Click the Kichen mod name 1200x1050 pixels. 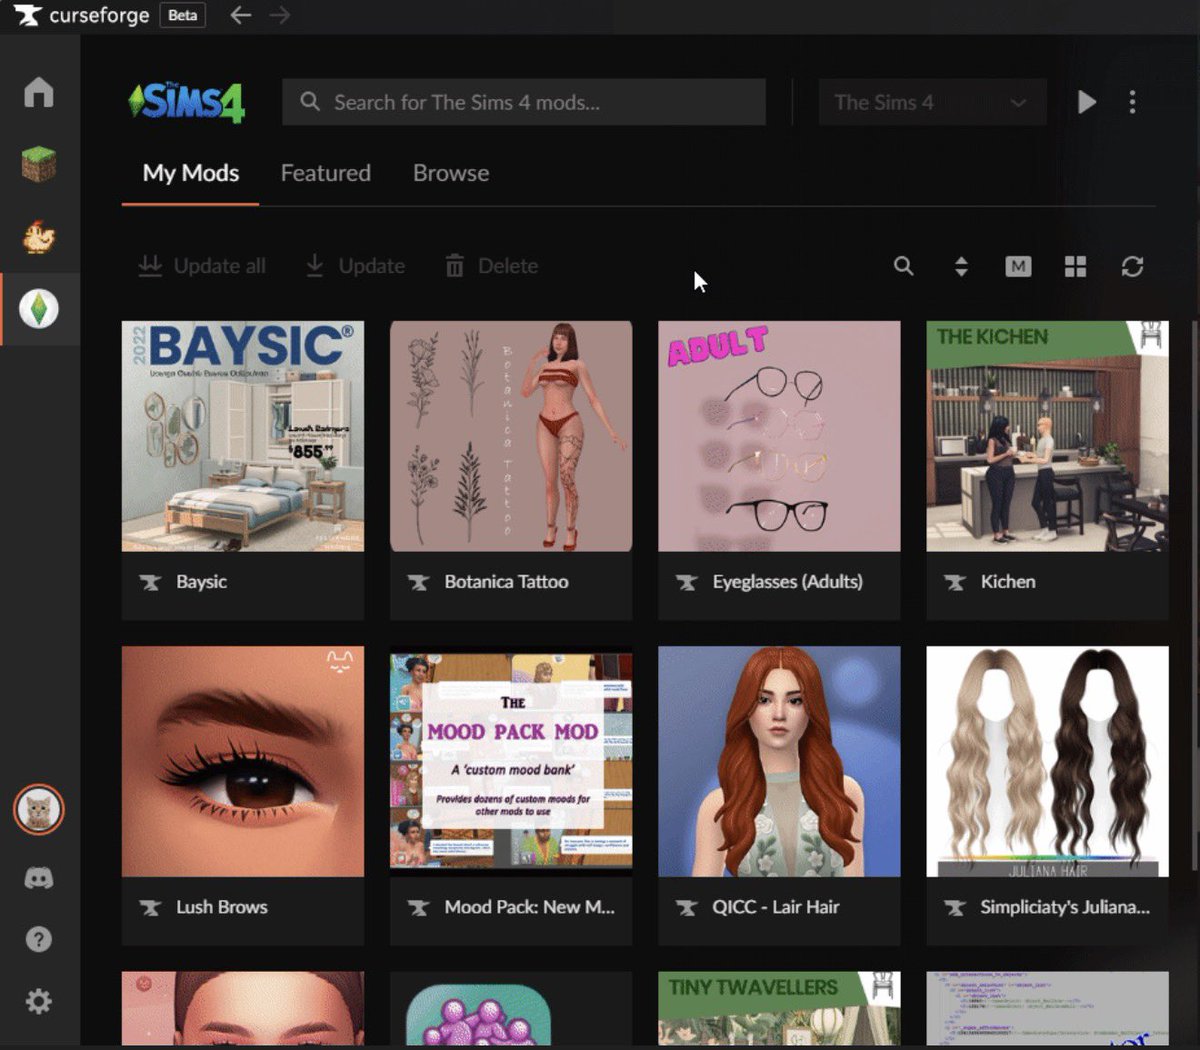click(1007, 582)
